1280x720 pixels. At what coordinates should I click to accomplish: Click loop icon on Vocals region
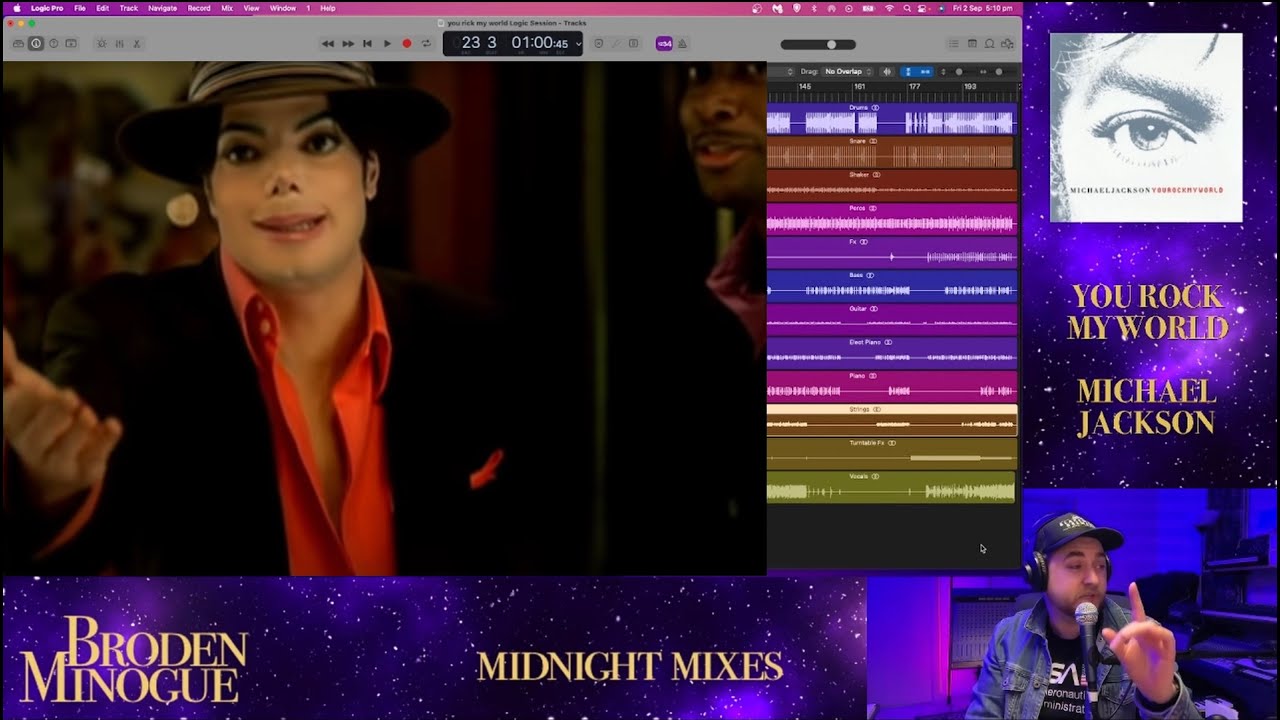click(x=875, y=476)
